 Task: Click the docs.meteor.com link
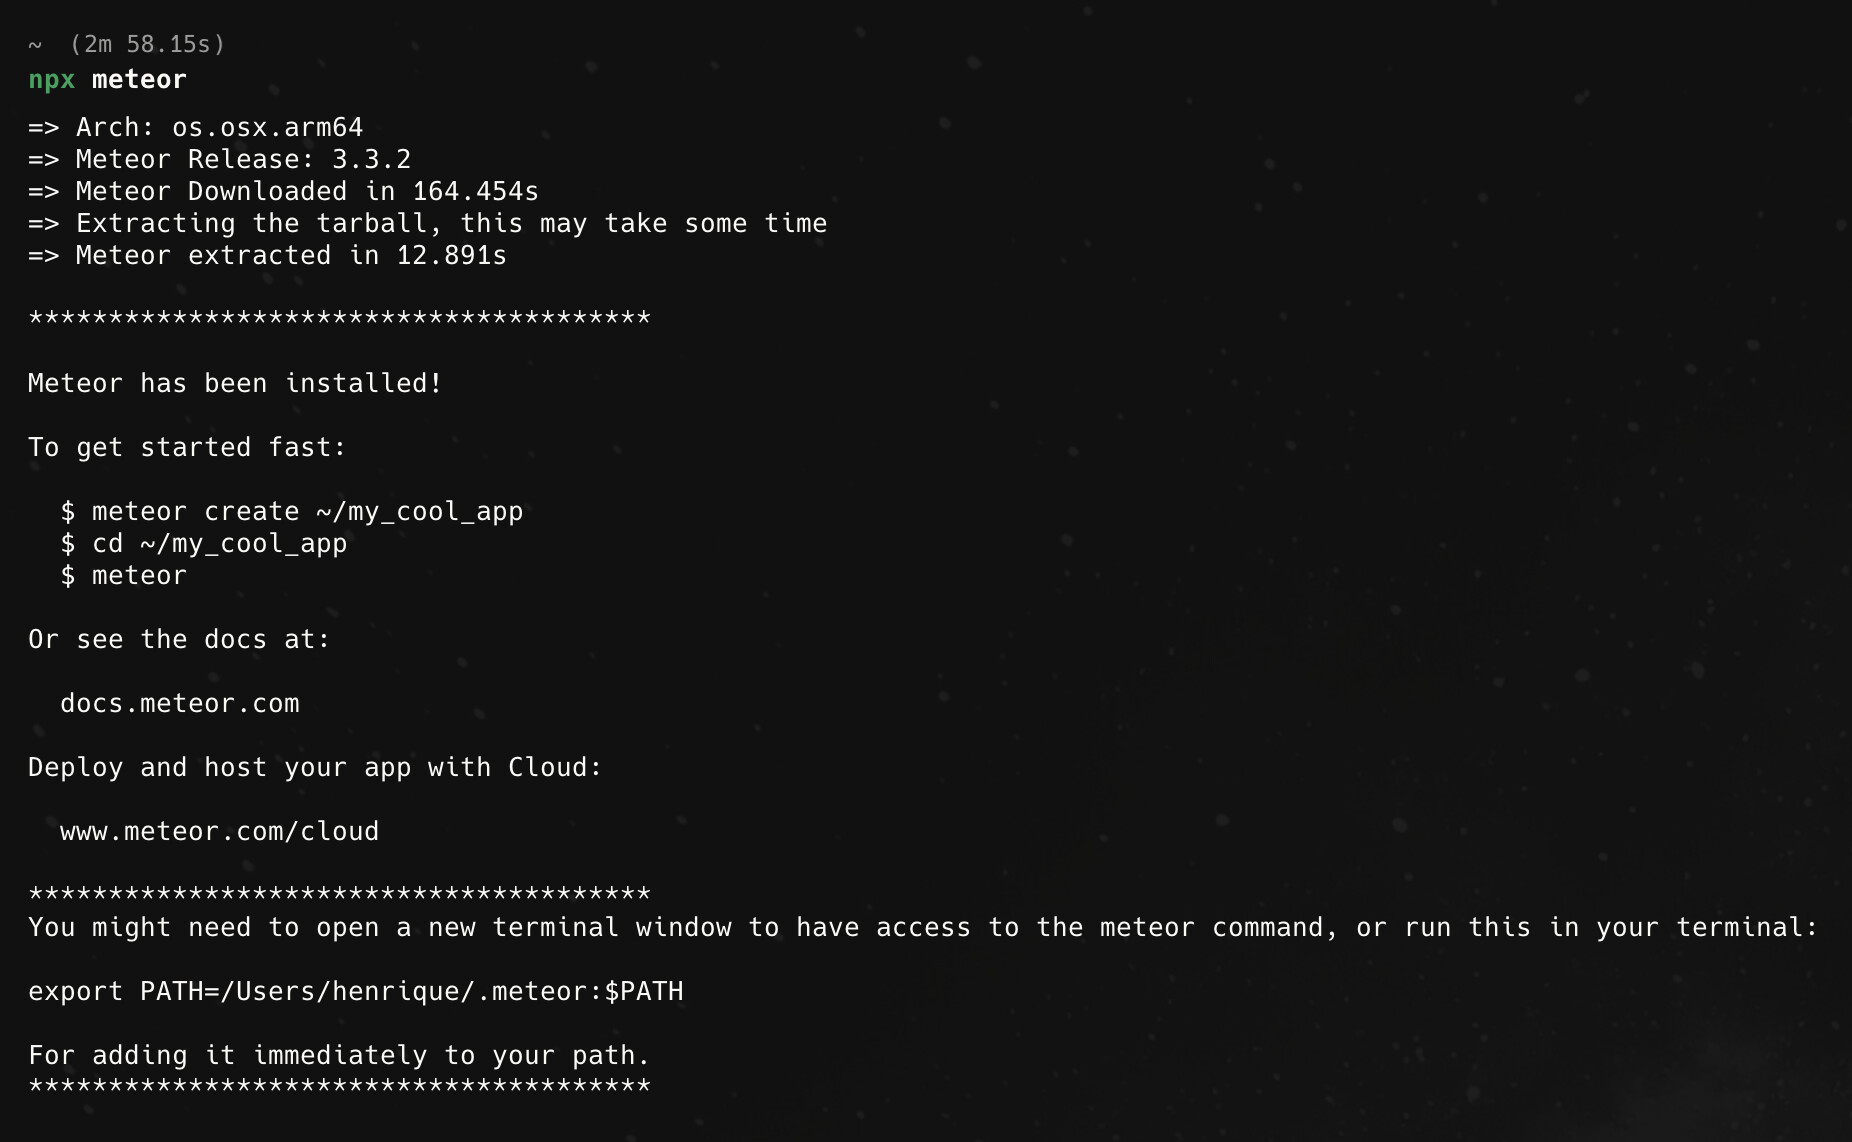click(180, 703)
